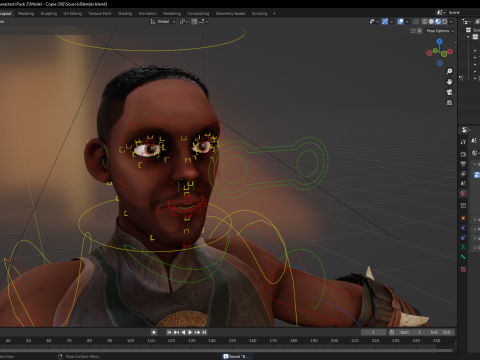
Task: Select material preview viewport shading
Action: click(x=438, y=21)
